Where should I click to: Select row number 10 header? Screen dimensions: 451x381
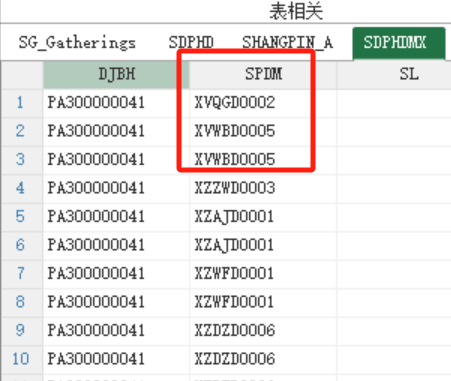21,359
